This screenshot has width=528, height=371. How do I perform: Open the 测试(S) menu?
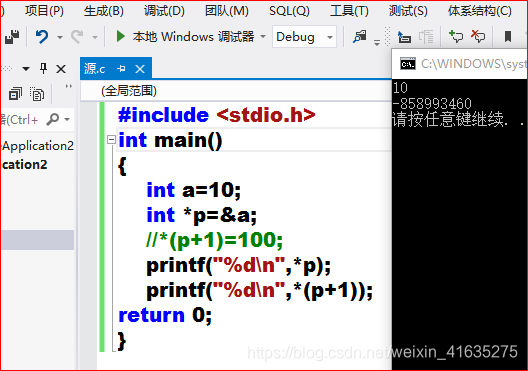408,11
